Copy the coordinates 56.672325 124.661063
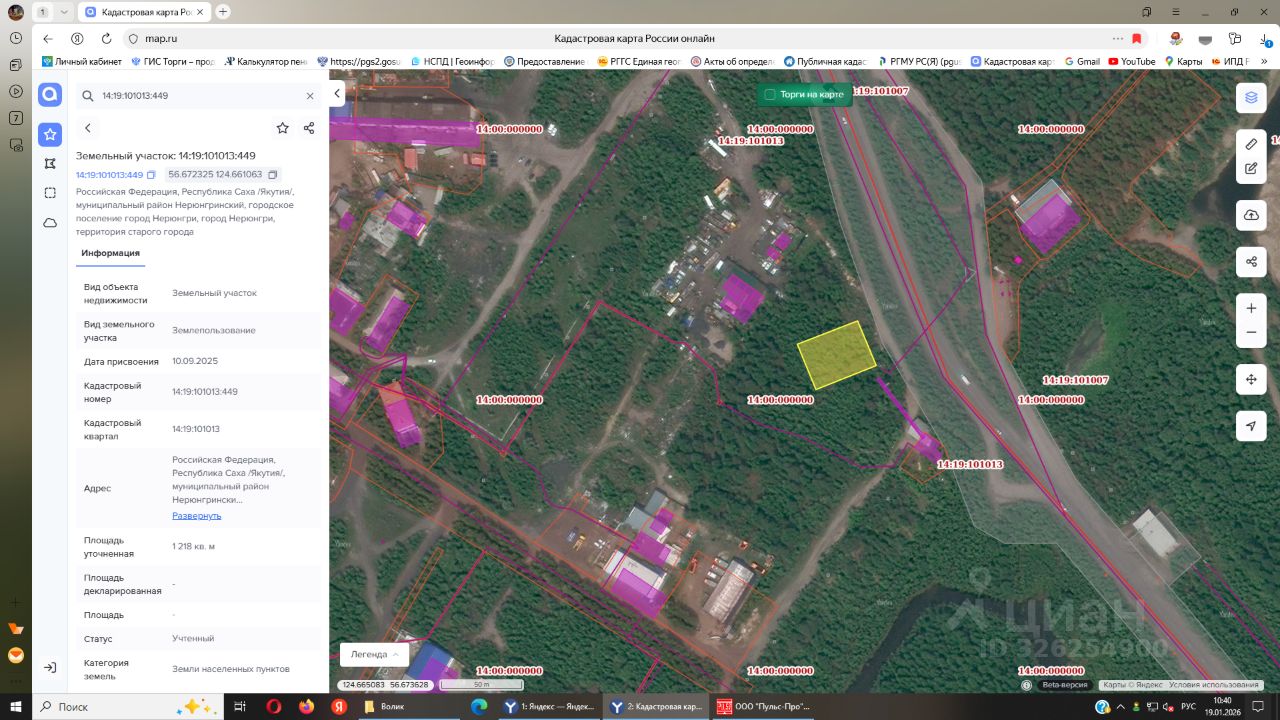Viewport: 1280px width, 720px height. click(x=272, y=175)
